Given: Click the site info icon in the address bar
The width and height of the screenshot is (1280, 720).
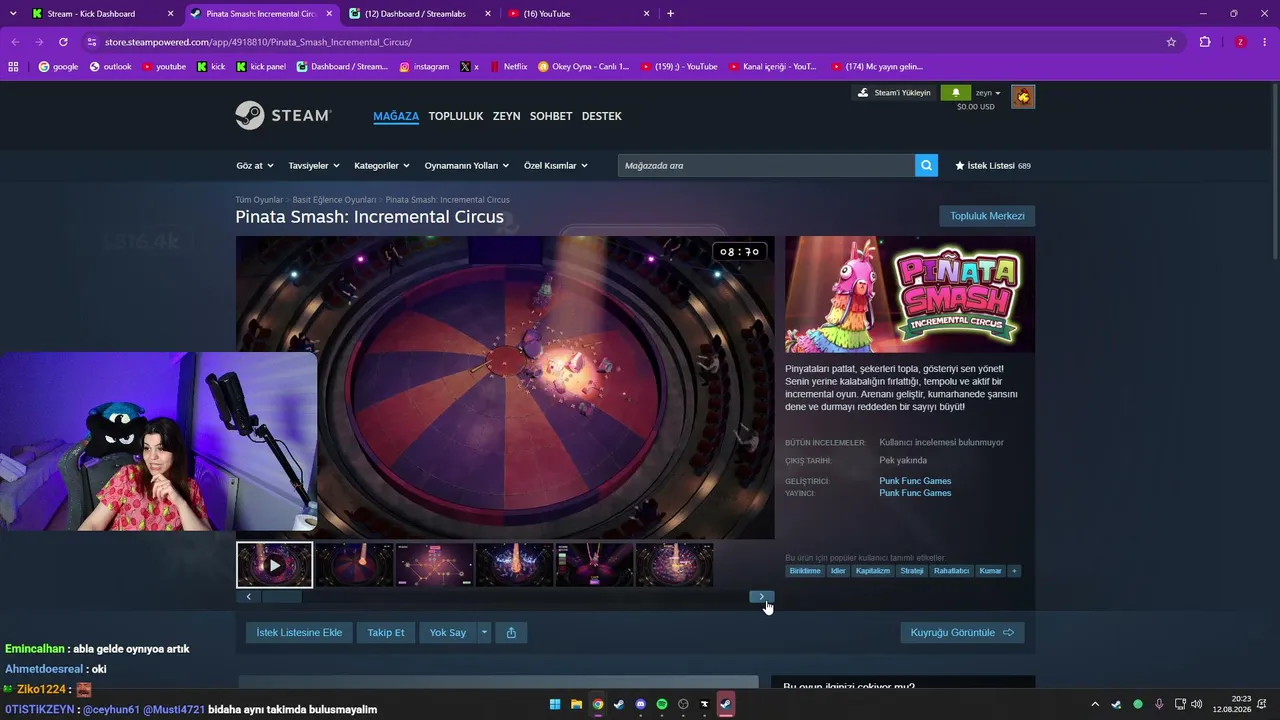Looking at the screenshot, I should 92,42.
